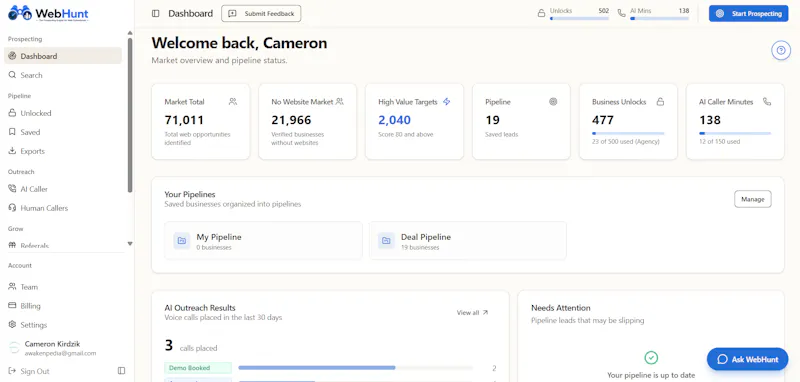Screen dimensions: 800x382
Task: Click Sign Out arrow icon
Action: 12,371
